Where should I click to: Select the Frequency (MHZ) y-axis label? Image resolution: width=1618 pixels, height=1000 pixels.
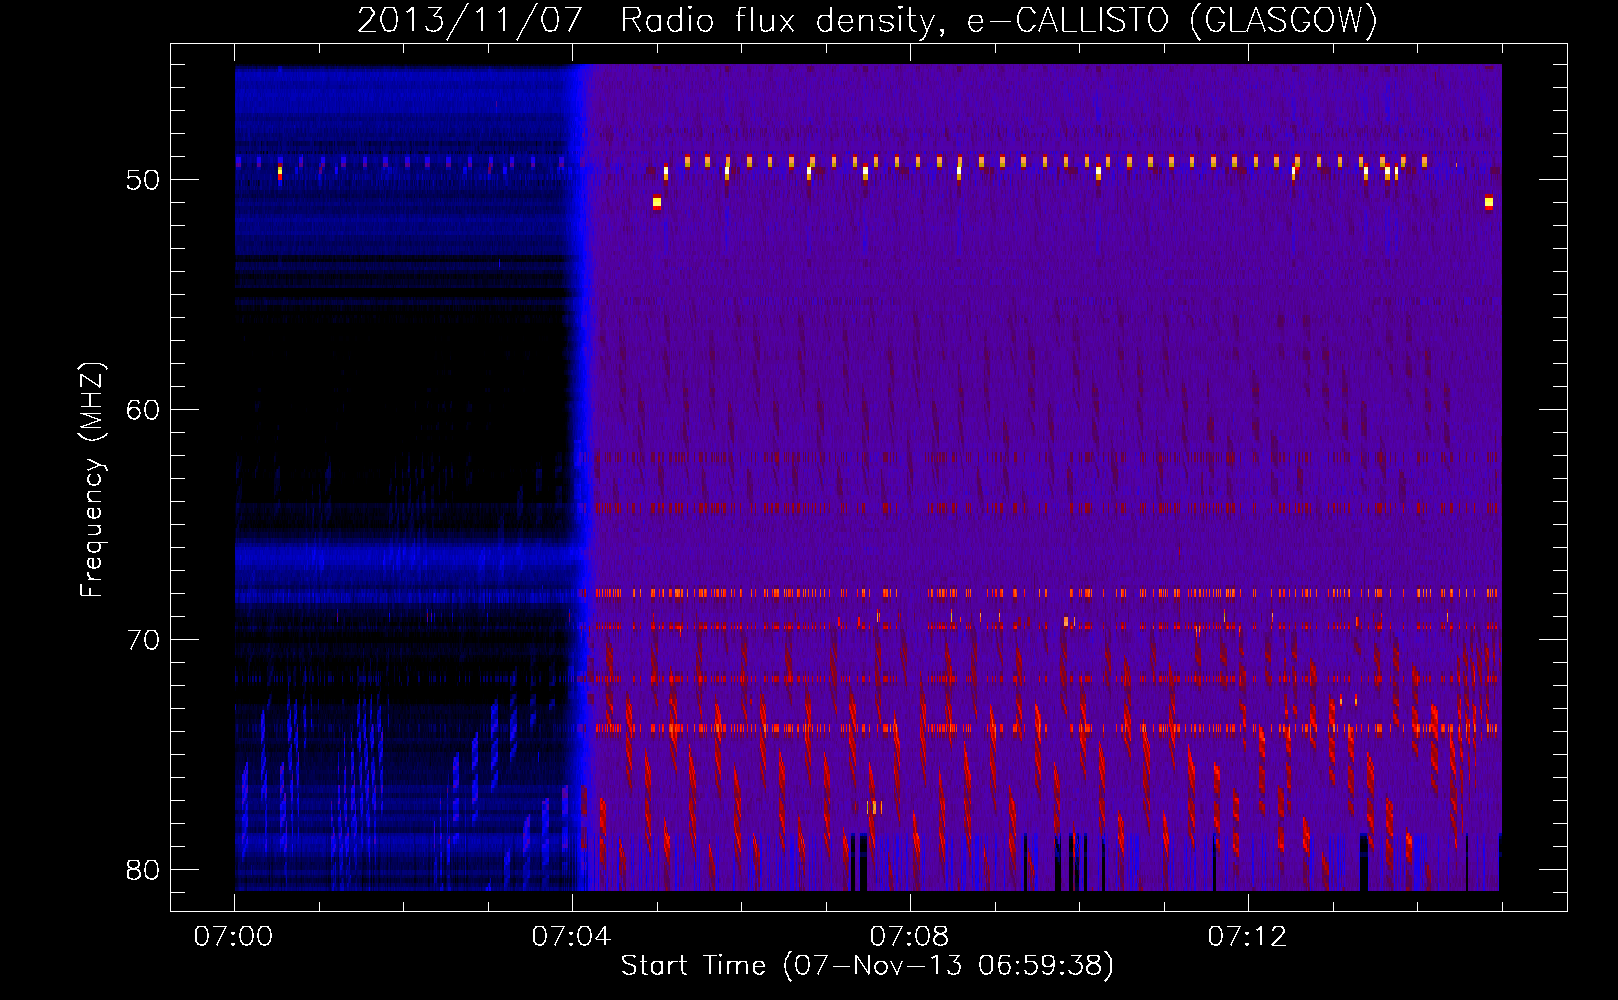(x=91, y=480)
